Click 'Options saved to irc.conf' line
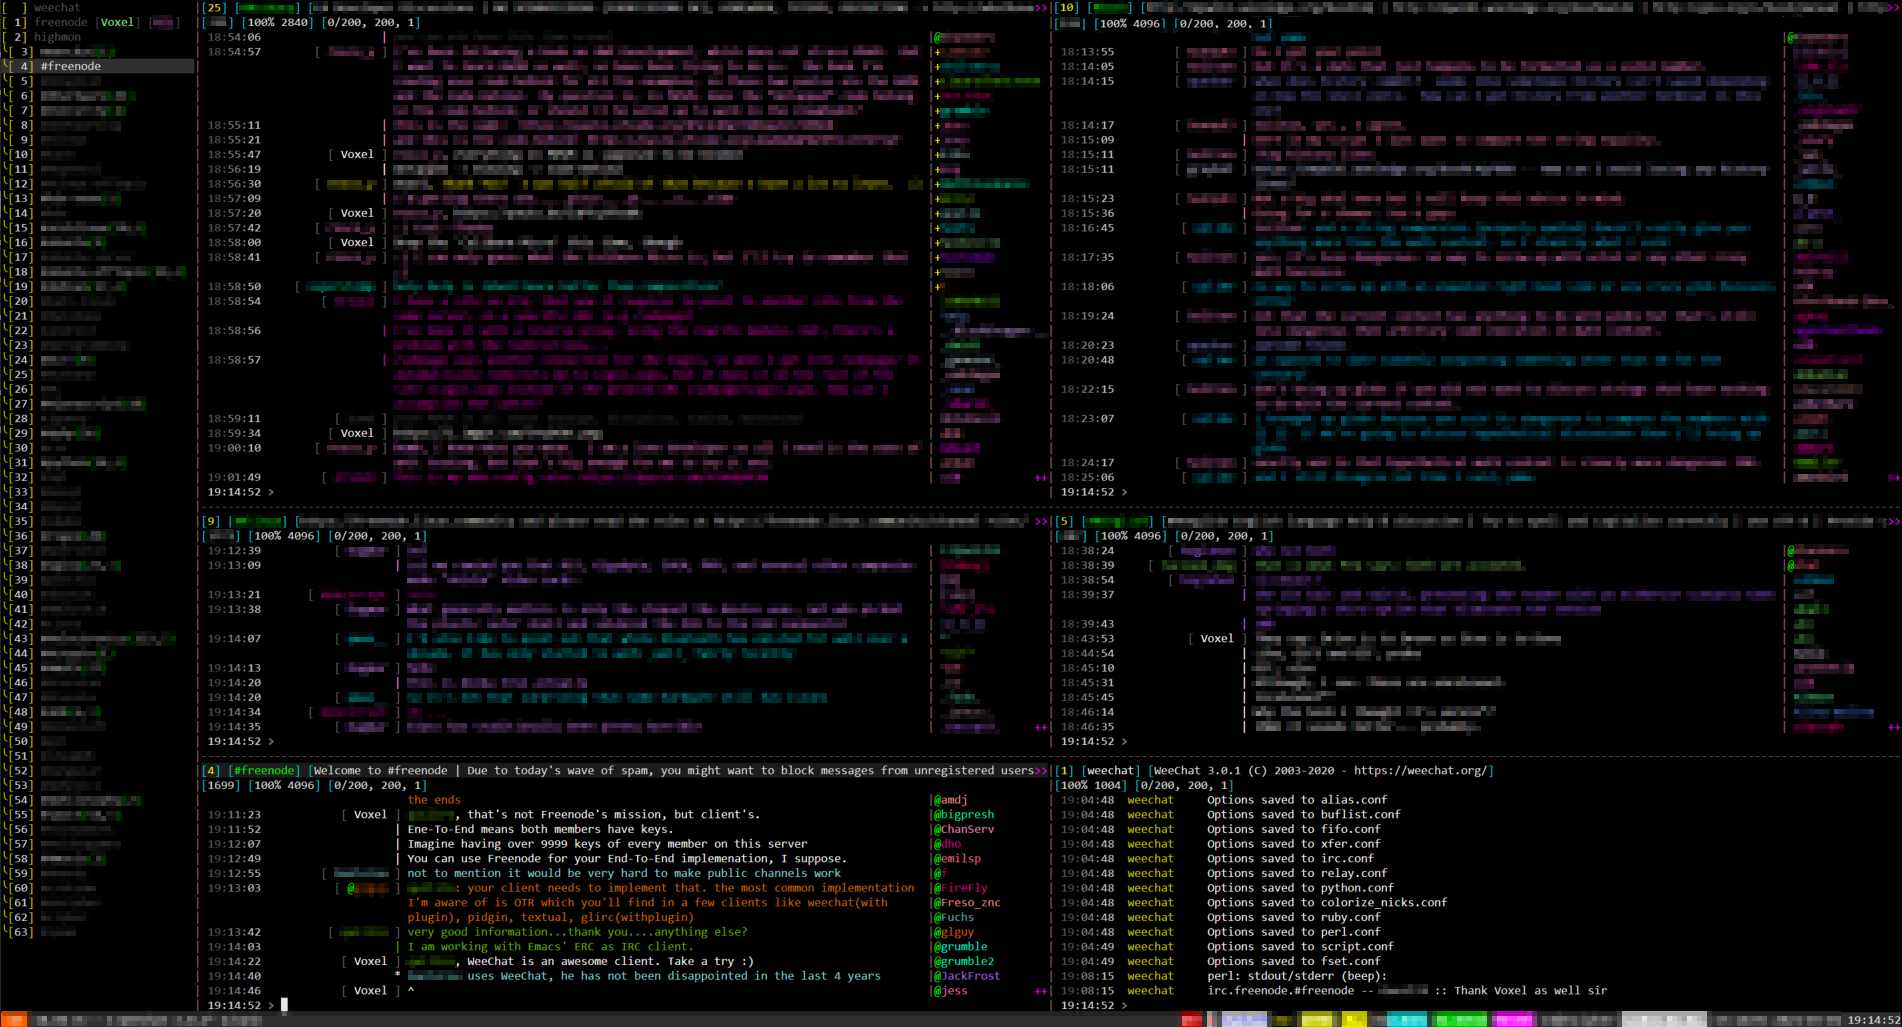Viewport: 1902px width, 1027px height. point(1290,858)
